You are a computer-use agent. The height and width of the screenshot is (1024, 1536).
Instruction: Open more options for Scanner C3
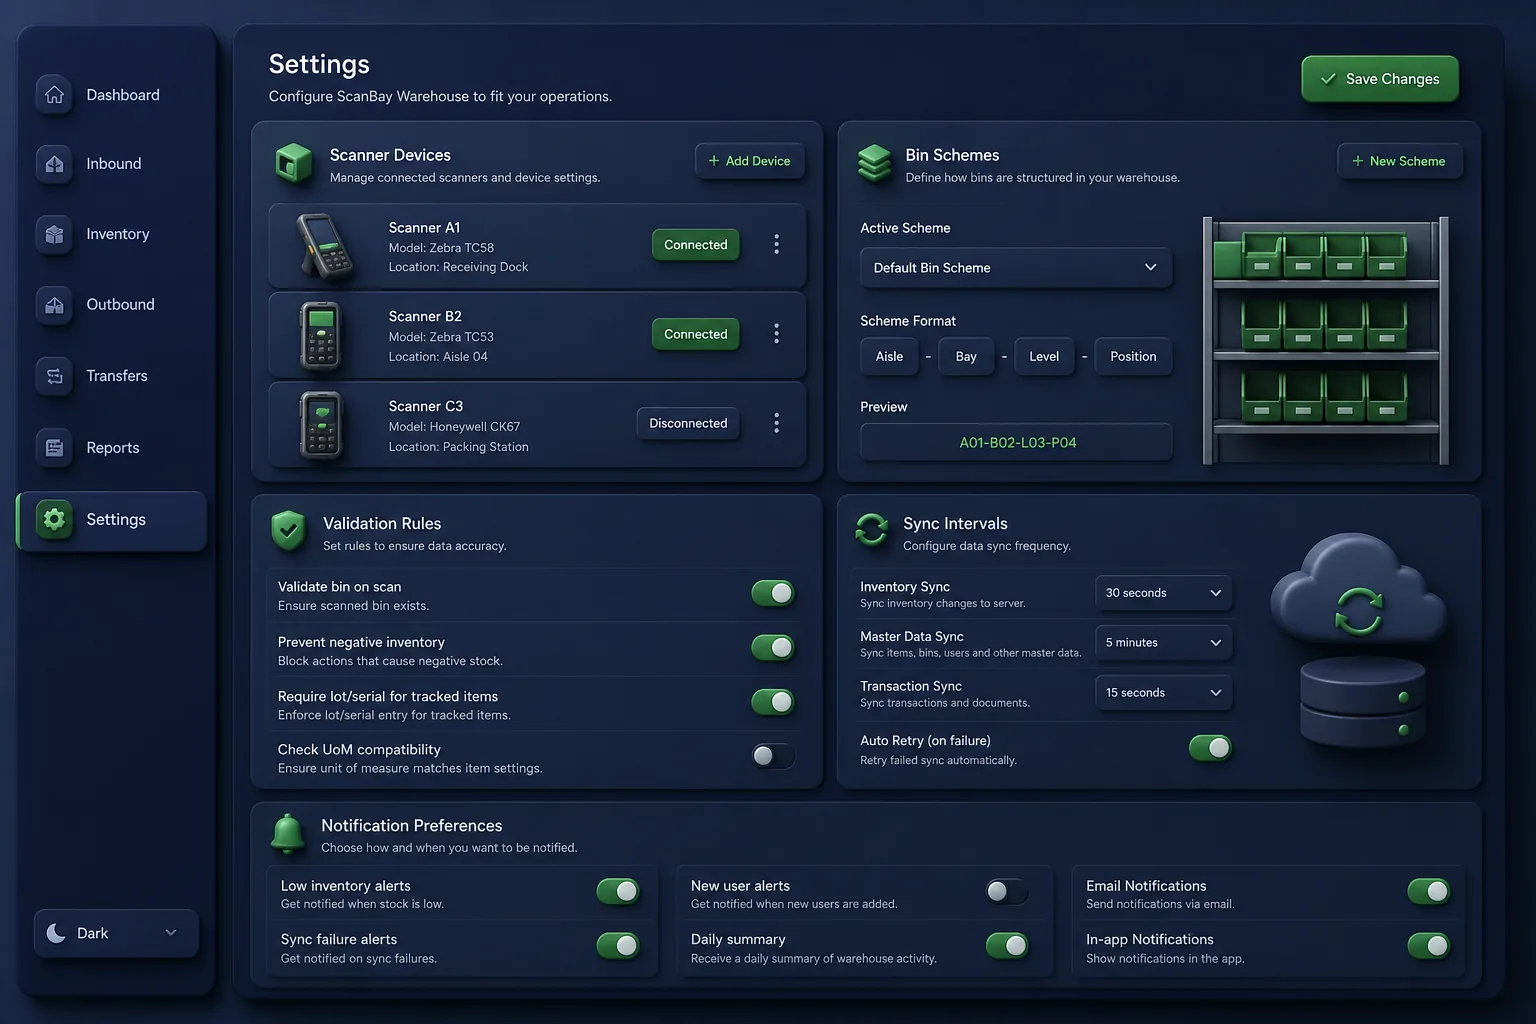[x=776, y=423]
